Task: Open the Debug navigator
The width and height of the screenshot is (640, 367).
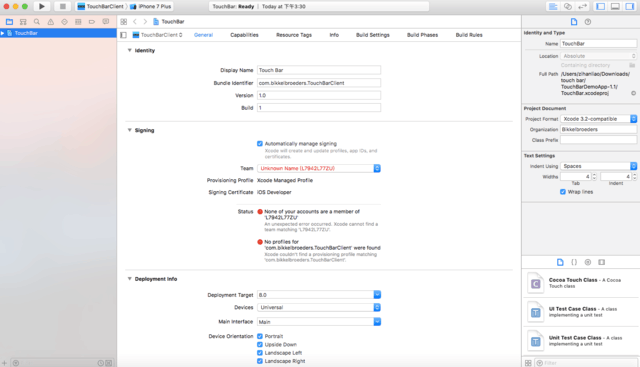Action: (x=78, y=22)
